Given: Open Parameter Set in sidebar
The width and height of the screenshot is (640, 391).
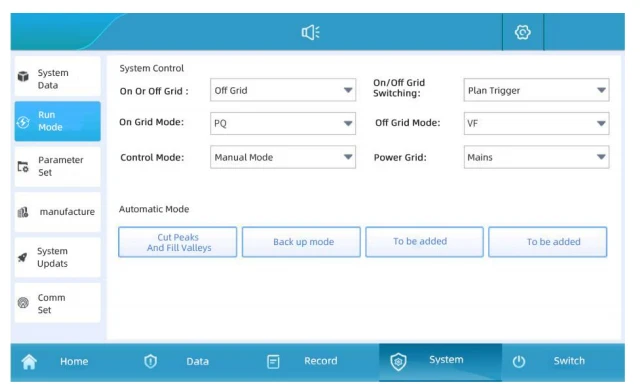Looking at the screenshot, I should (x=58, y=167).
